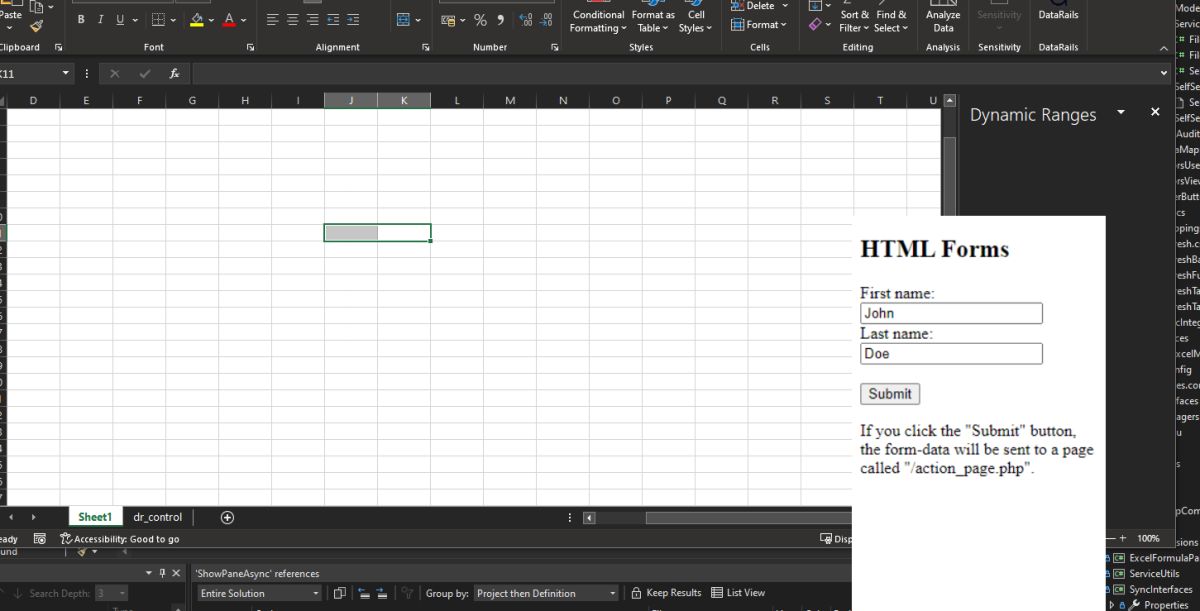Toggle Keep Results in references window
Viewport: 1200px width, 611px height.
coord(666,593)
